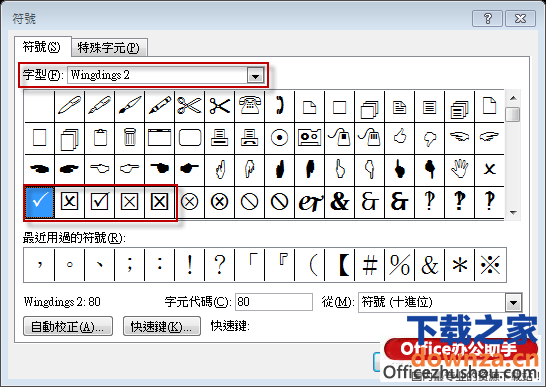Switch to the 特殊字元(P) tab

(109, 48)
